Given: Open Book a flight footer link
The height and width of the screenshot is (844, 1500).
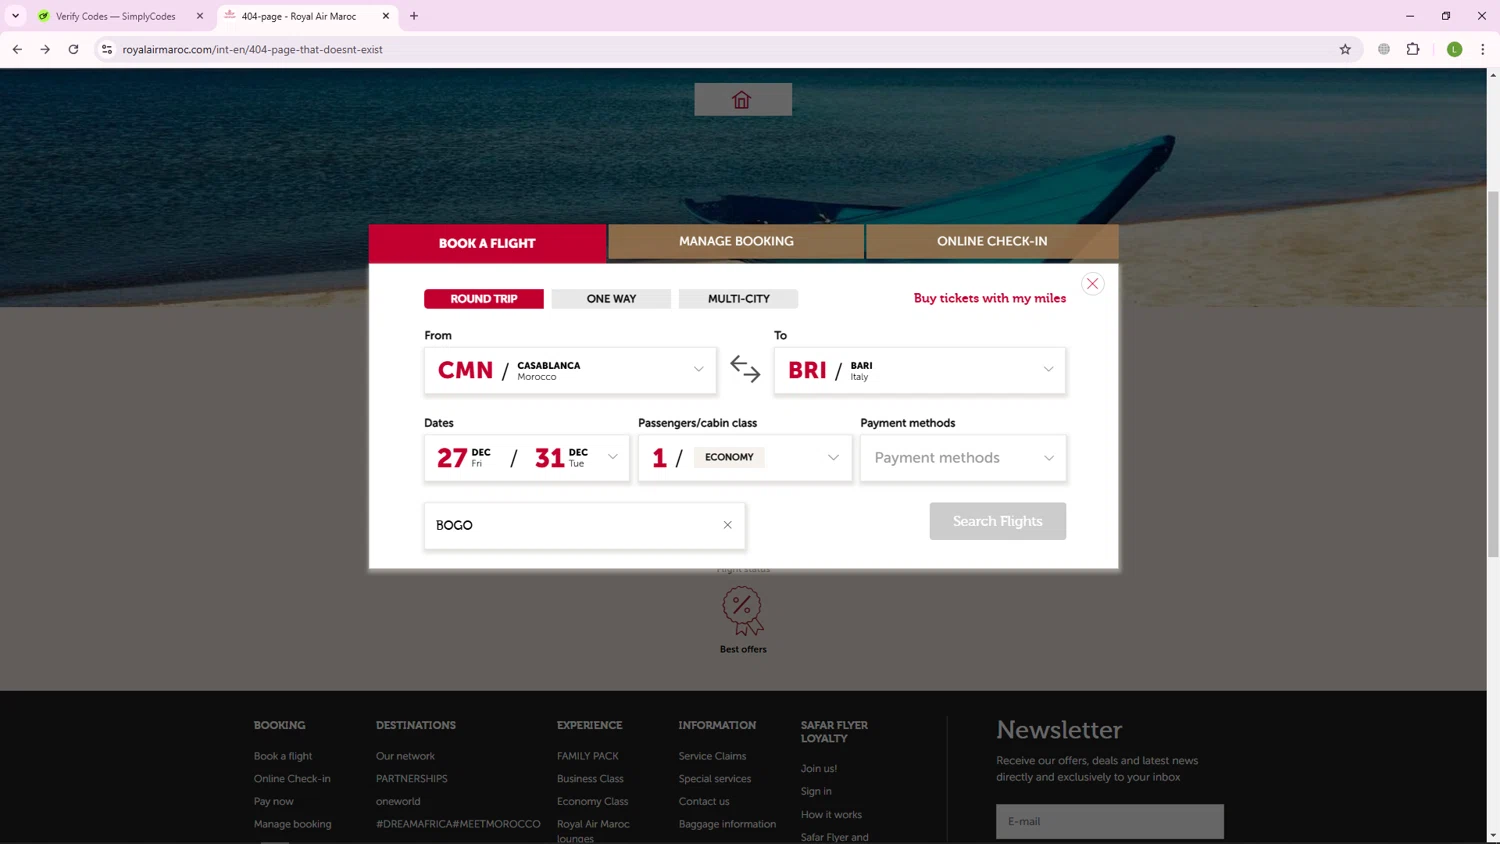Looking at the screenshot, I should (283, 756).
